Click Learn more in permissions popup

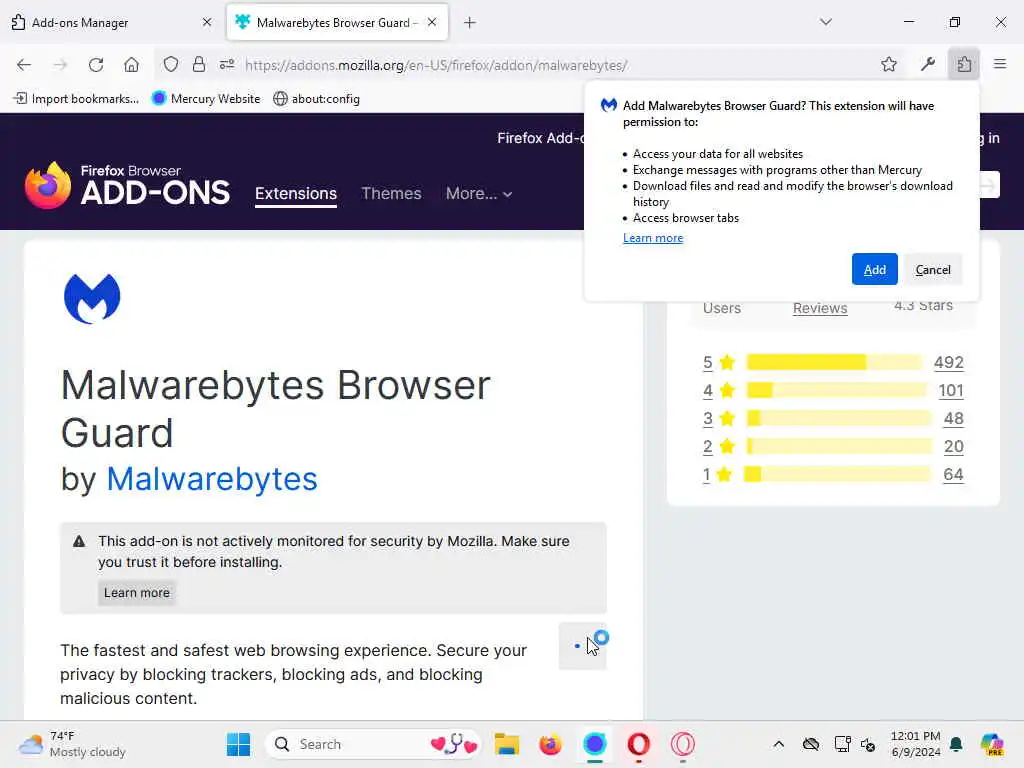(x=652, y=238)
